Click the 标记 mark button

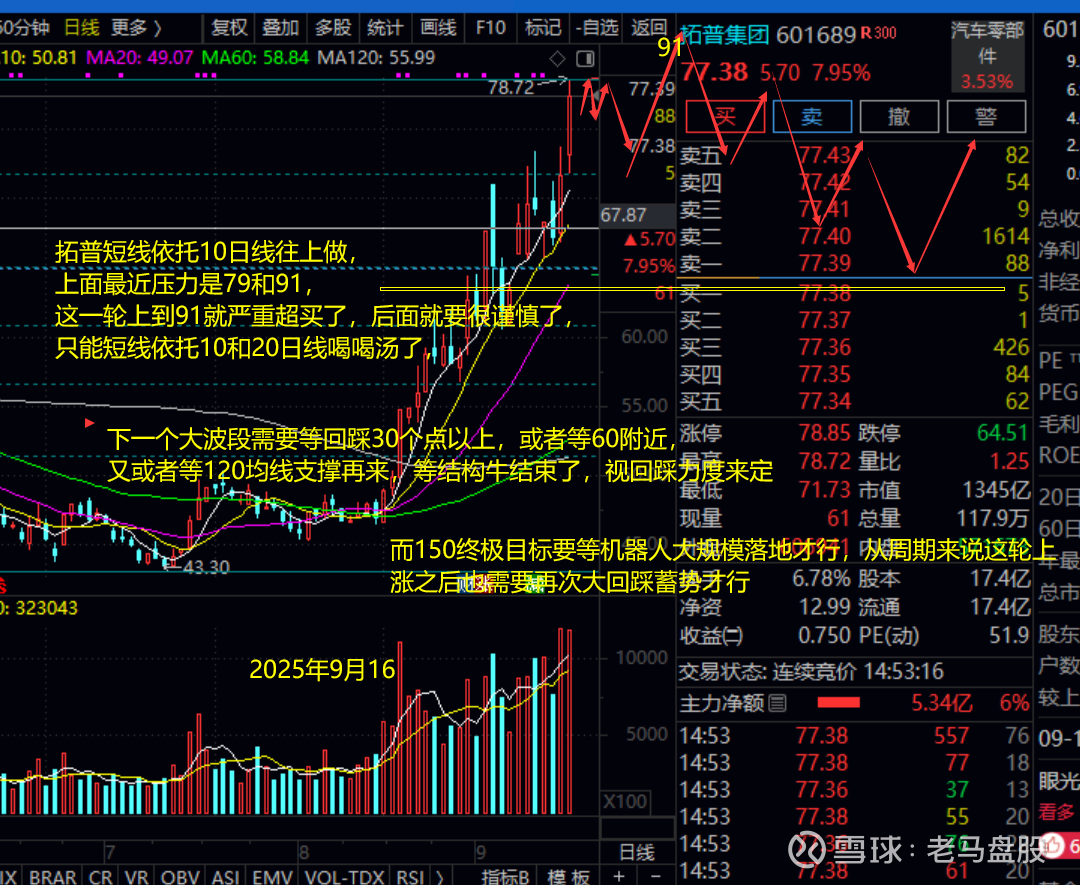pyautogui.click(x=543, y=28)
